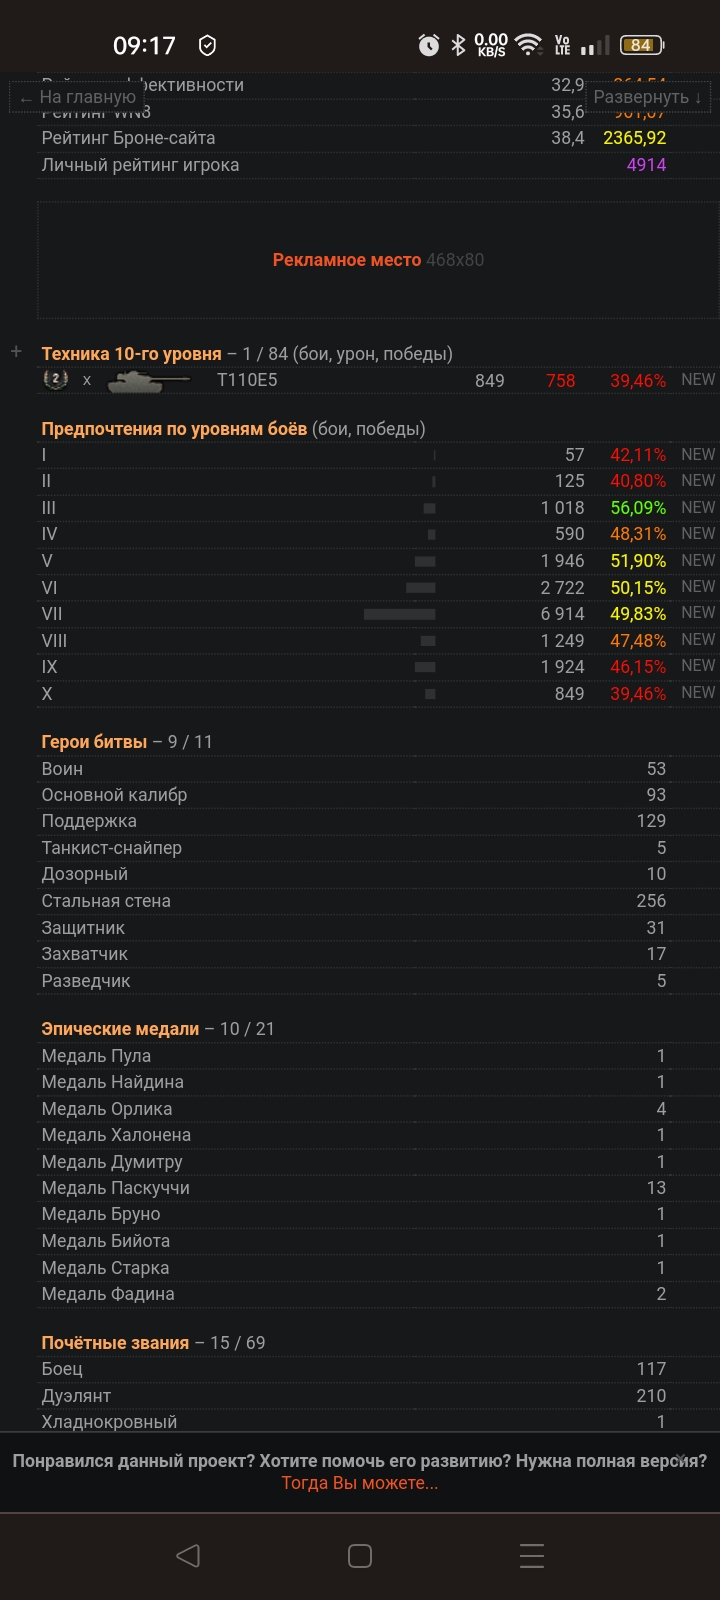The height and width of the screenshot is (1600, 720).
Task: Follow the "Тогда Вы можете..." link
Action: tap(360, 1483)
